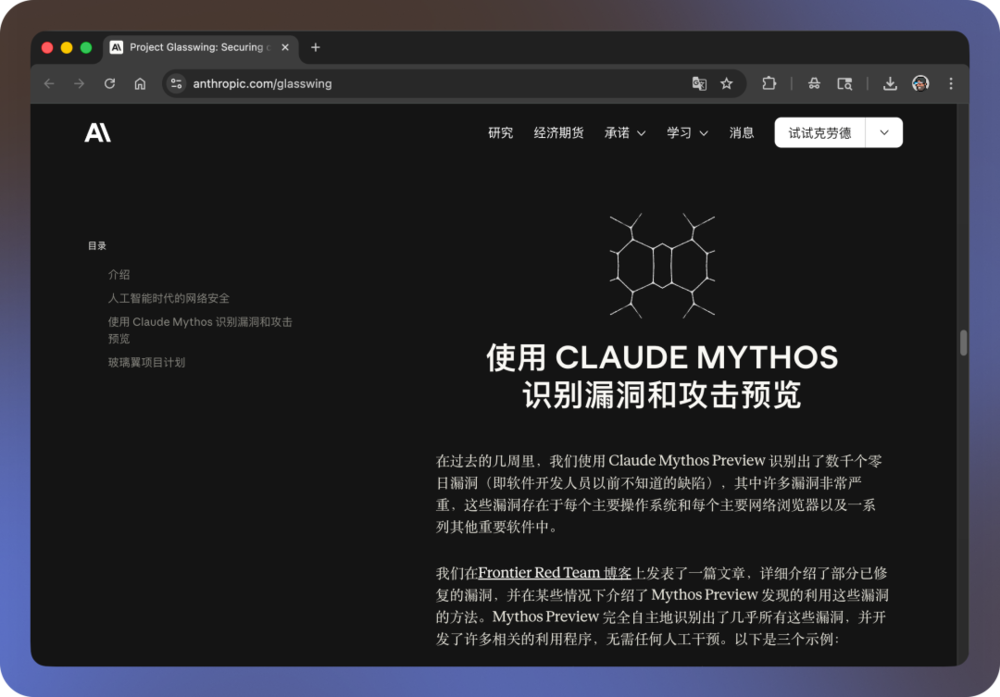Go to the browser home page icon
This screenshot has width=1000, height=697.
(140, 84)
